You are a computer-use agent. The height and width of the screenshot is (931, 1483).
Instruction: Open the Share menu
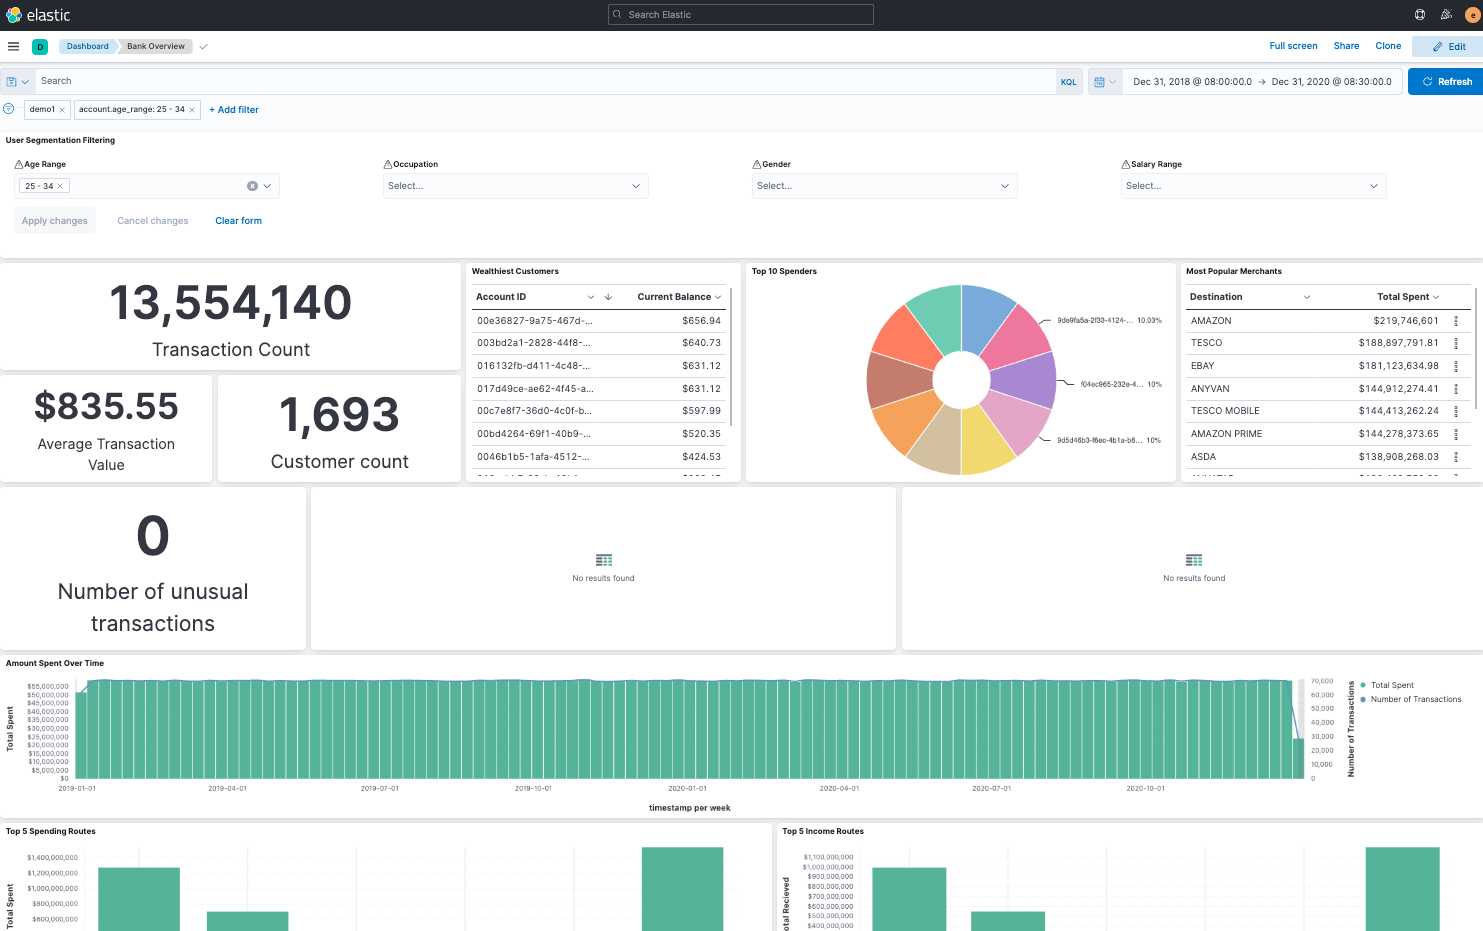coord(1346,46)
